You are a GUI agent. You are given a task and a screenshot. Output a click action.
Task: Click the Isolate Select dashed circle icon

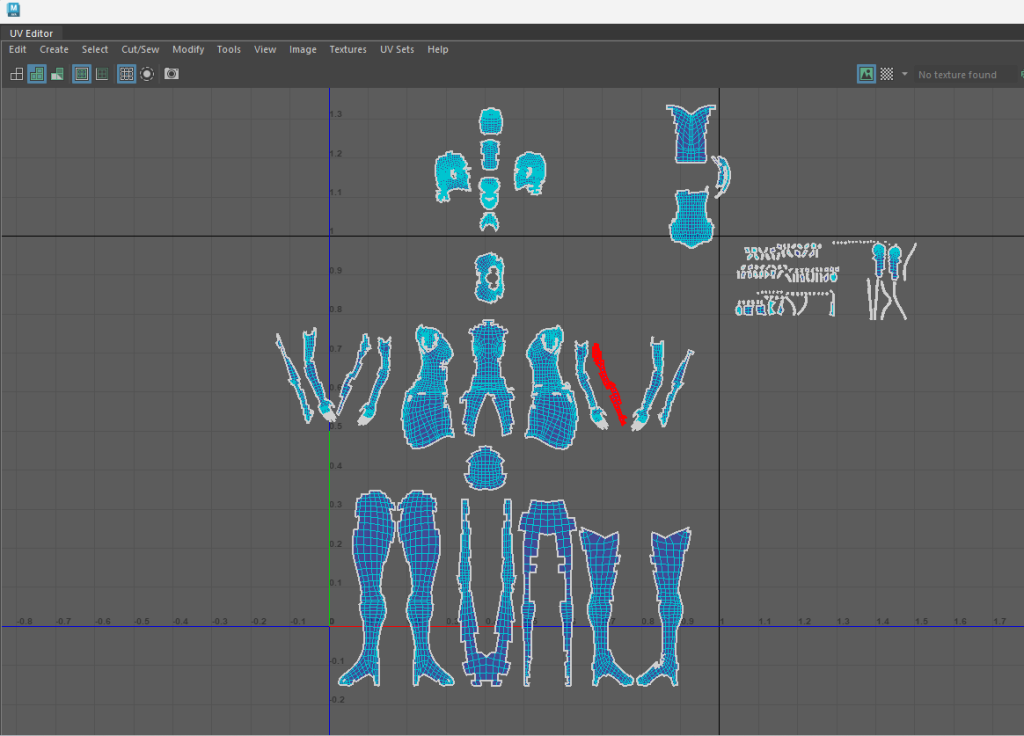147,74
